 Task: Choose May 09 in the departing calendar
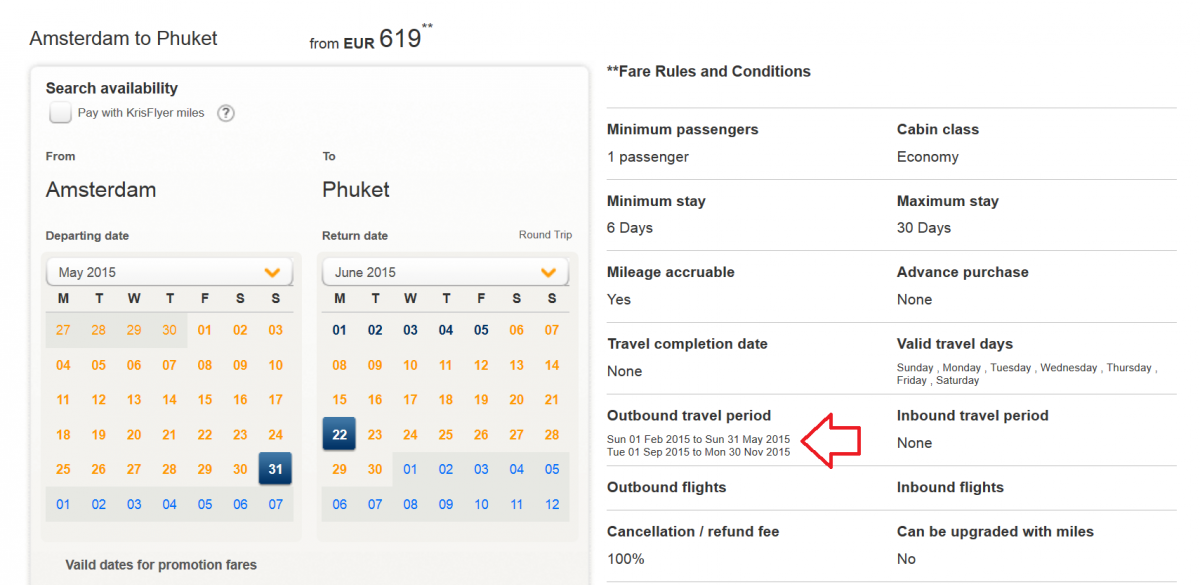click(x=240, y=365)
